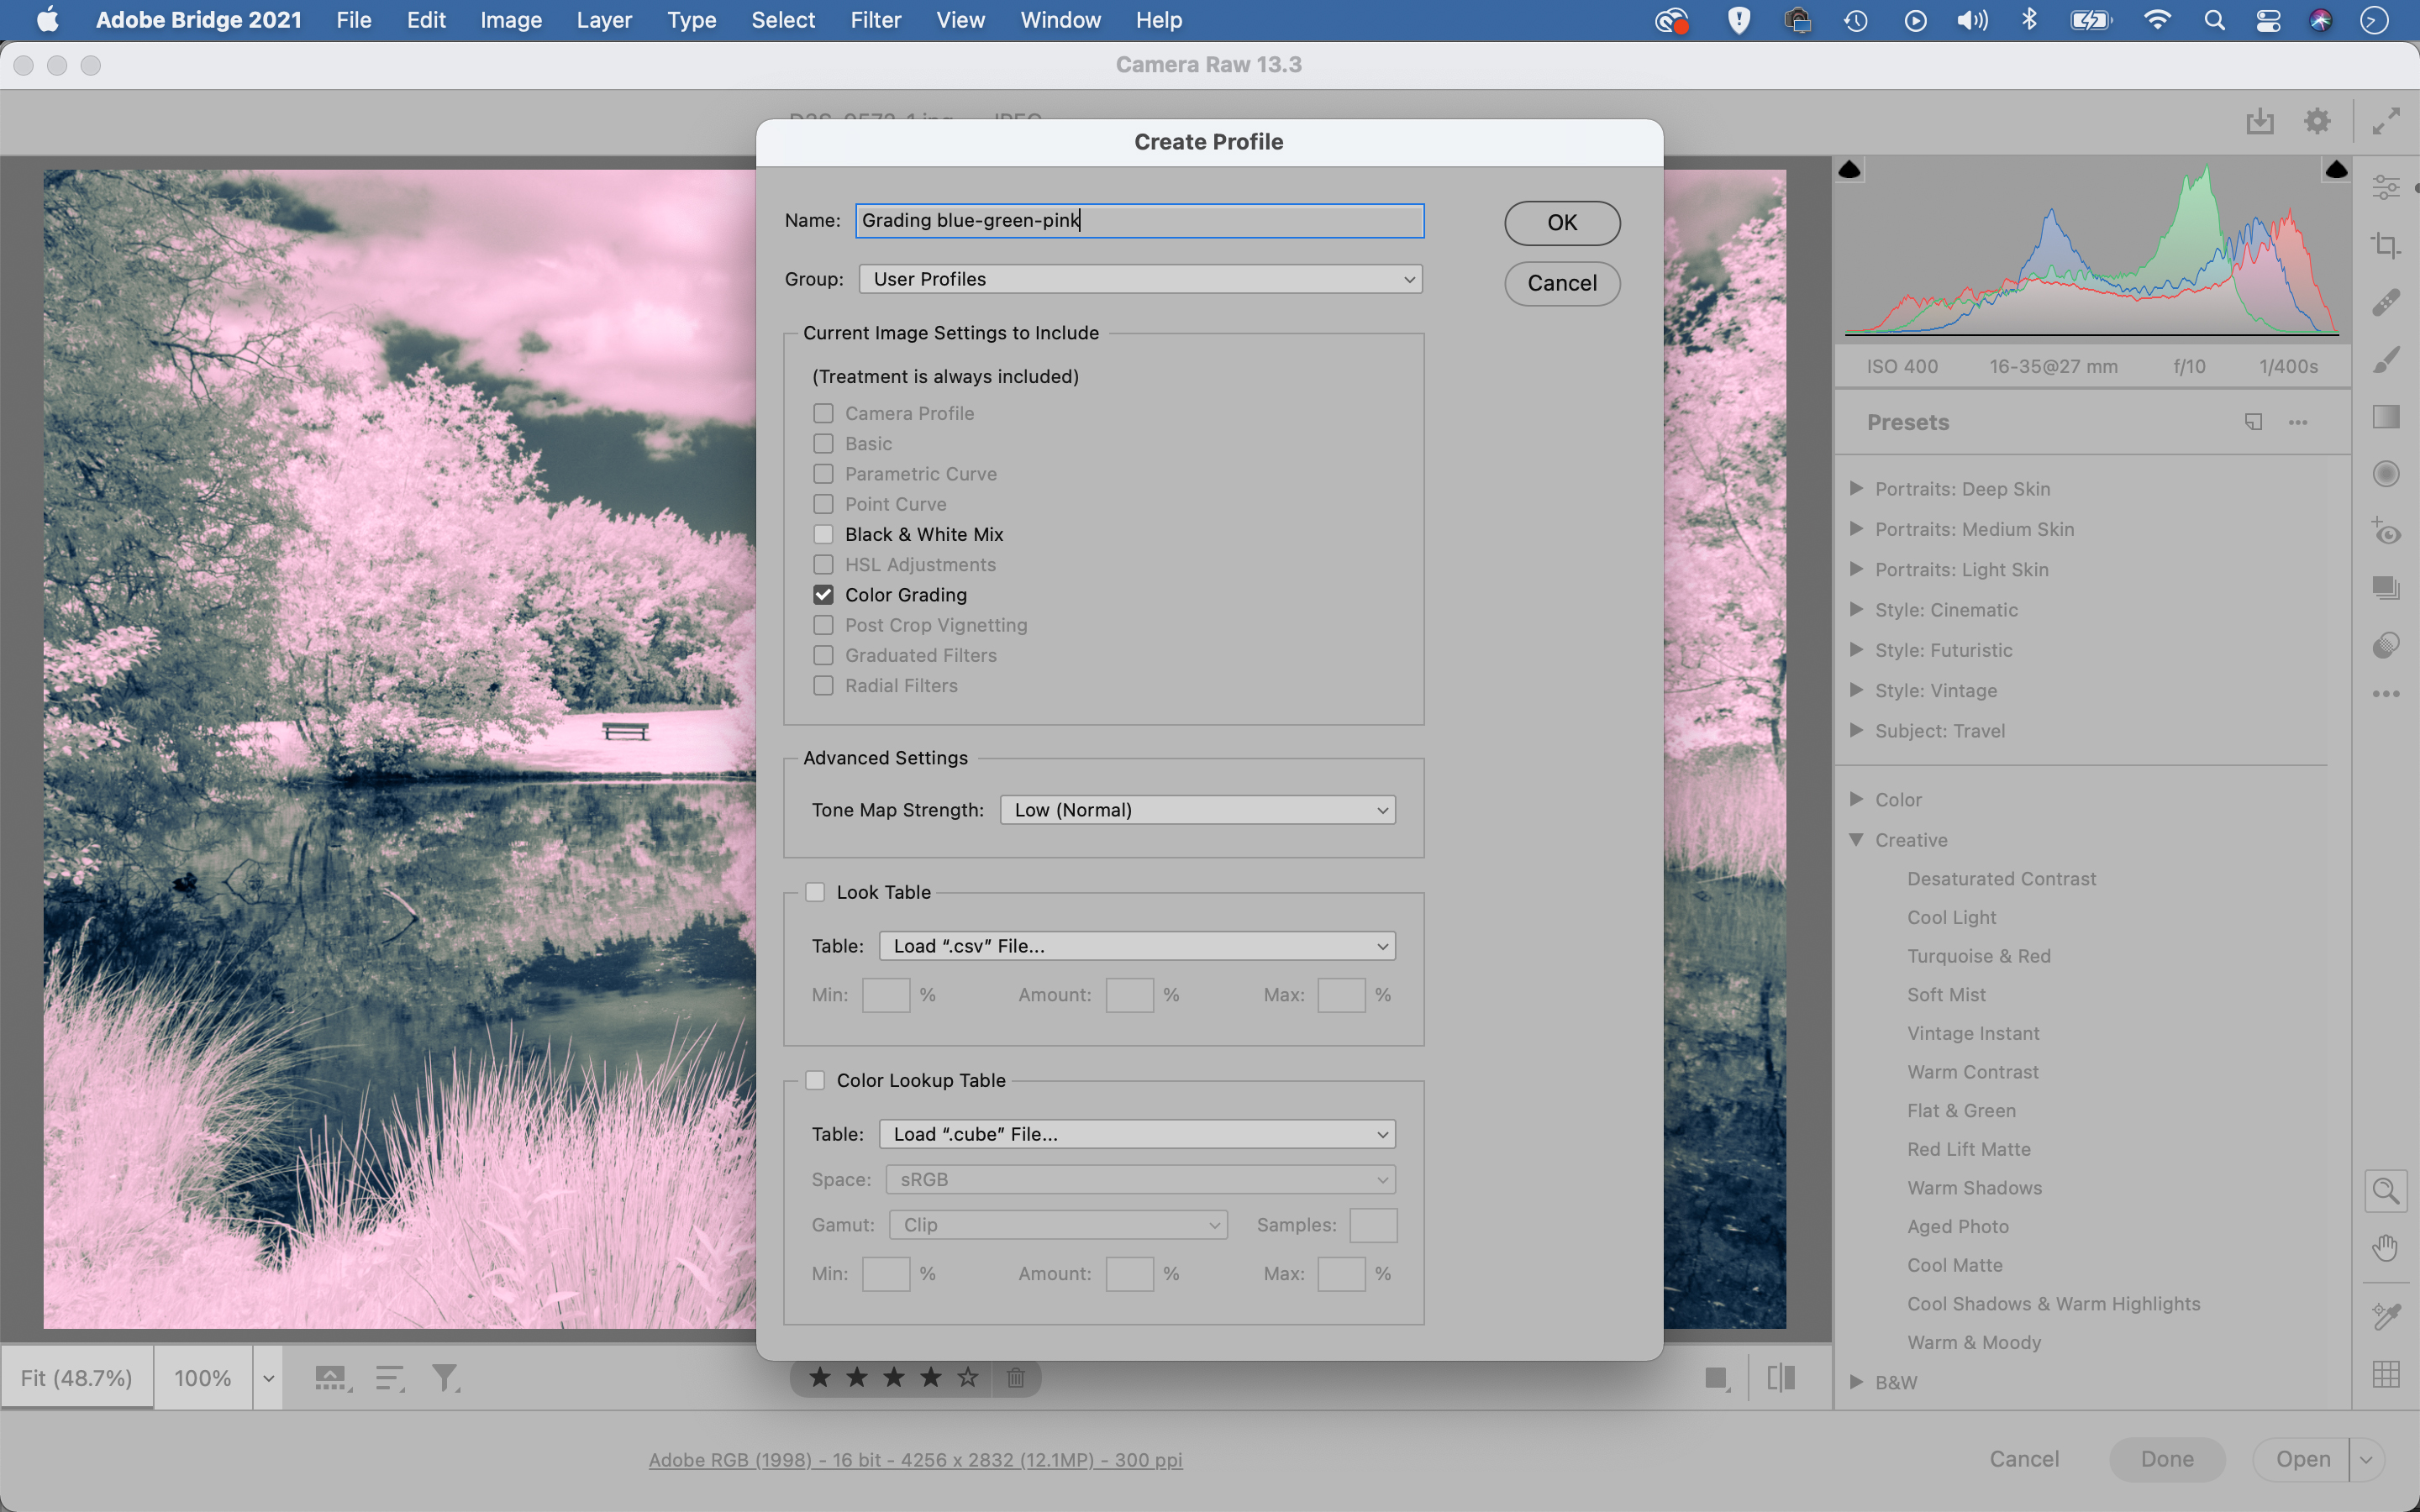Select the Zoom tool magnifier
The height and width of the screenshot is (1512, 2420).
(2386, 1191)
